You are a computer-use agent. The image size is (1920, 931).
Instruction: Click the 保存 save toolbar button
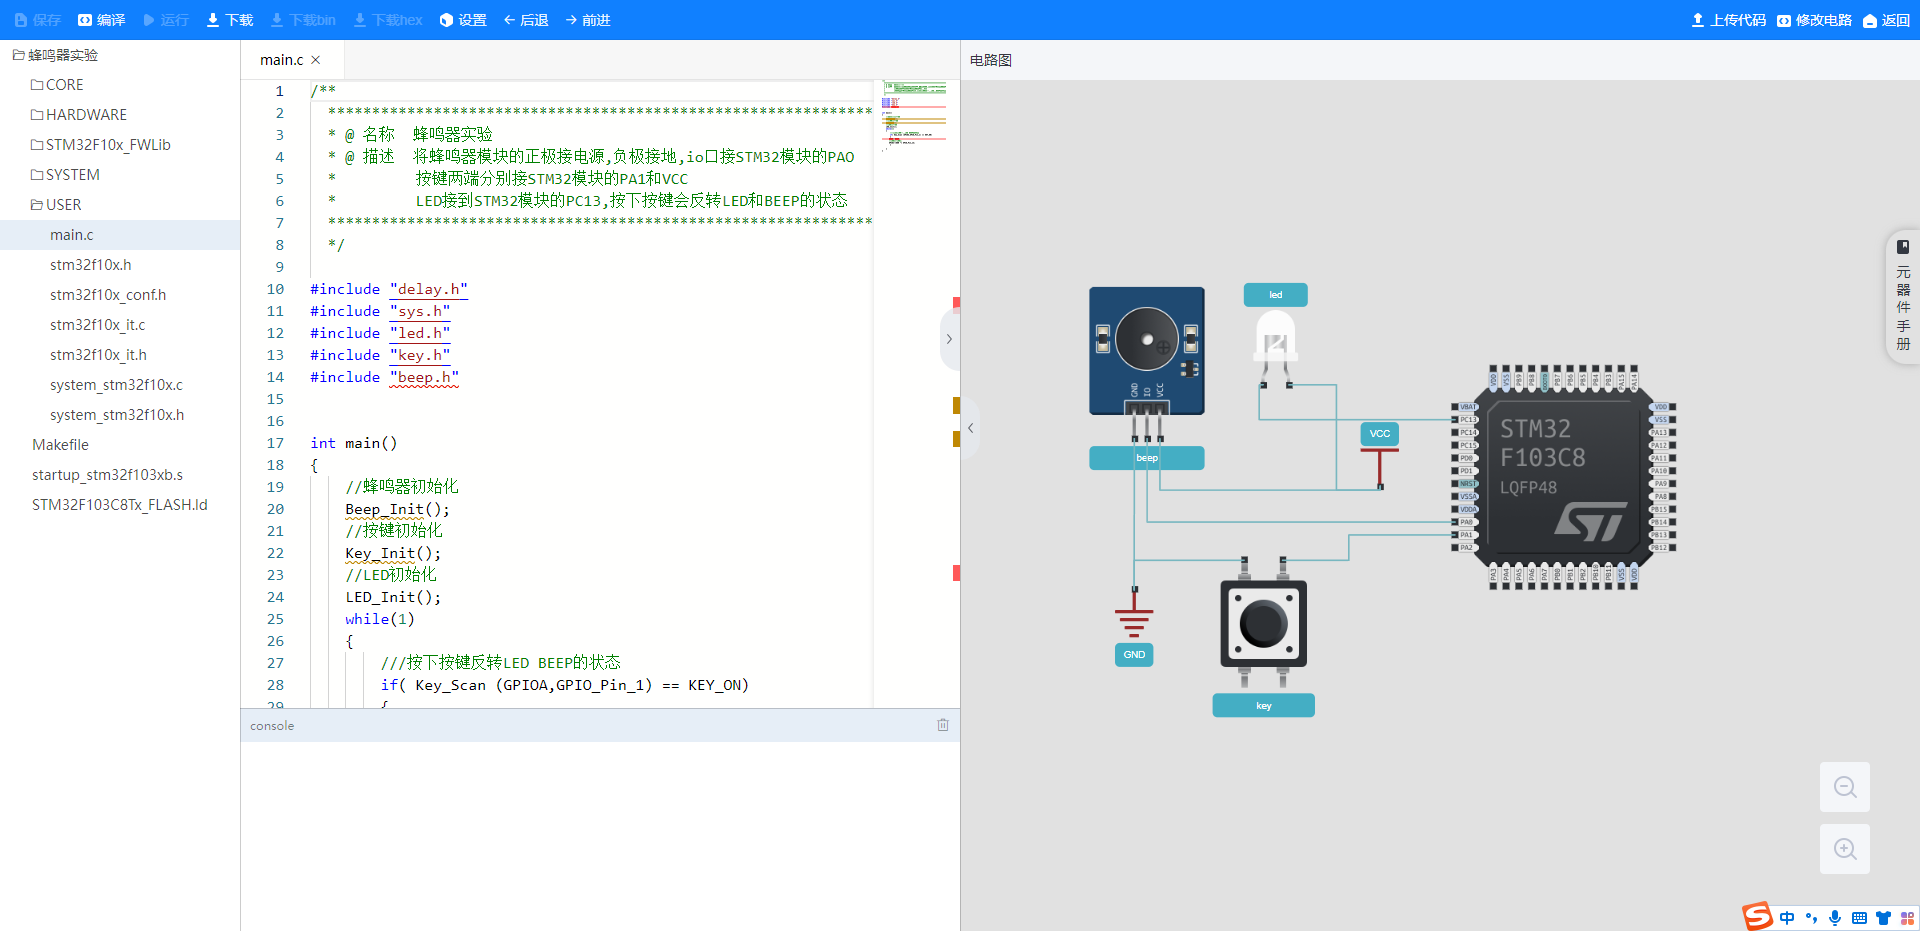pos(38,20)
